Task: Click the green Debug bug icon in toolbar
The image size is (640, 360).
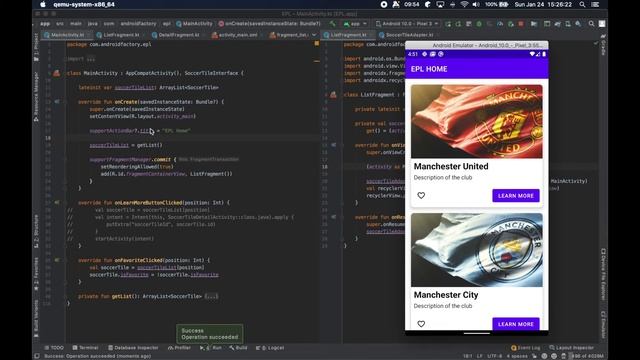Action: click(x=479, y=24)
